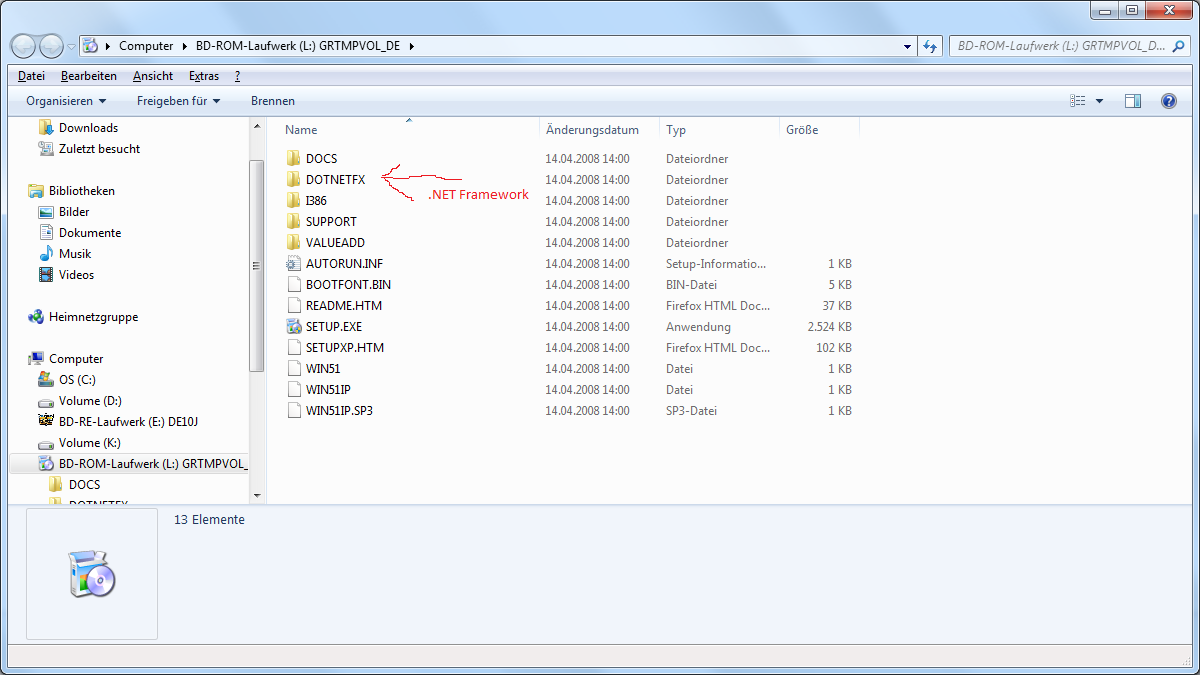Toggle the preview pane icon

[x=1133, y=101]
